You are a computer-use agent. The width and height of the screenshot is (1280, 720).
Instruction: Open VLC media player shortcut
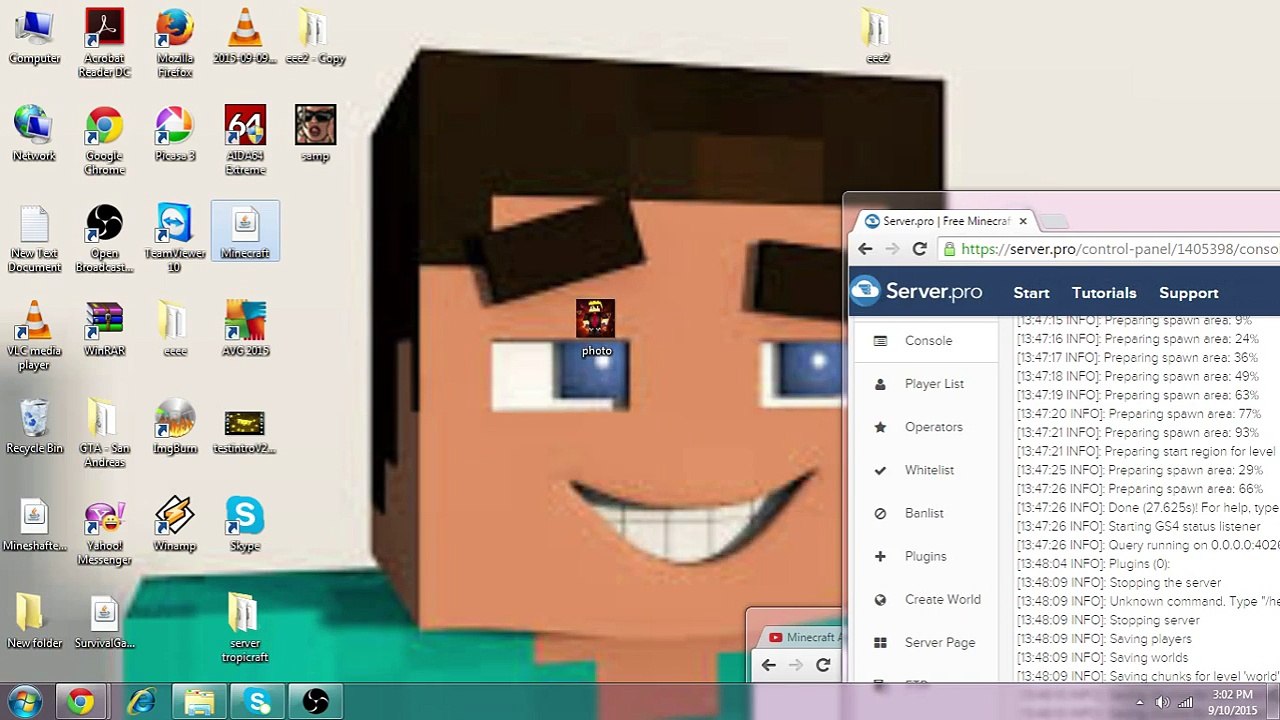(34, 335)
